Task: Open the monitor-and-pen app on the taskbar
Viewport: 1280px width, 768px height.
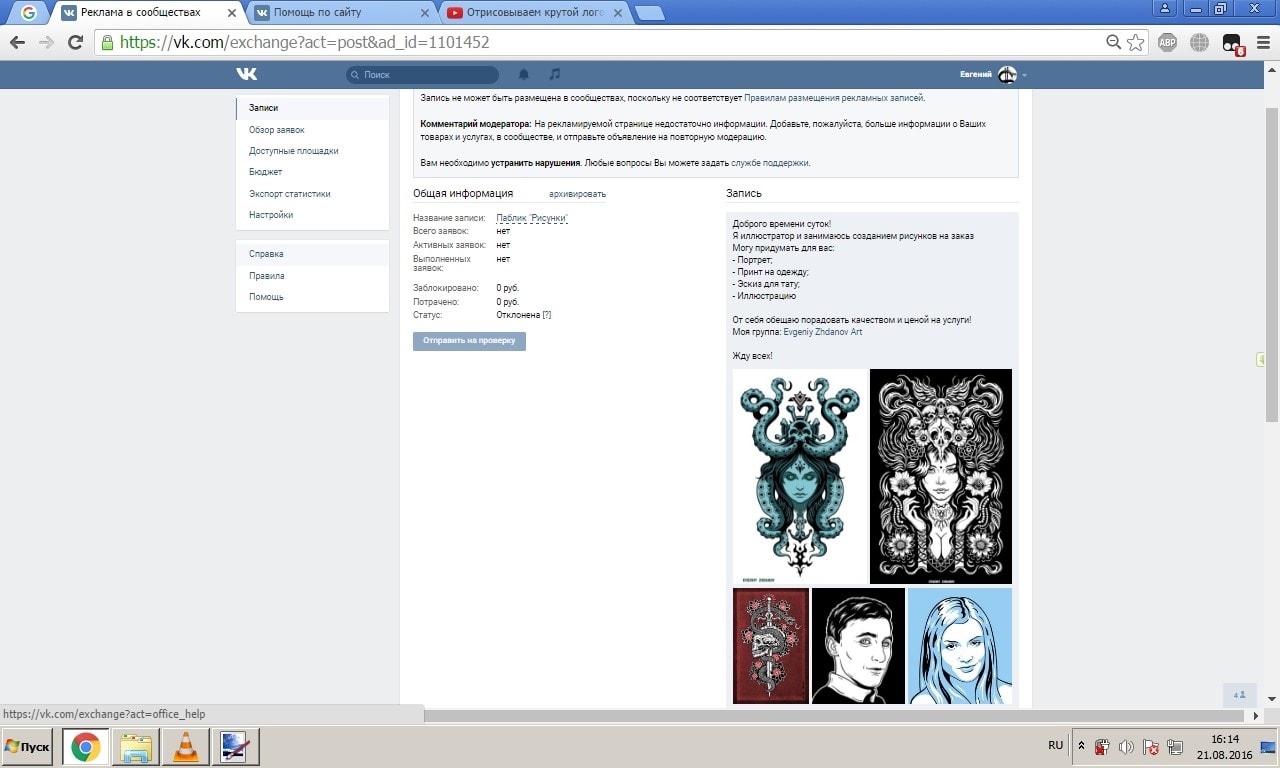Action: 236,747
